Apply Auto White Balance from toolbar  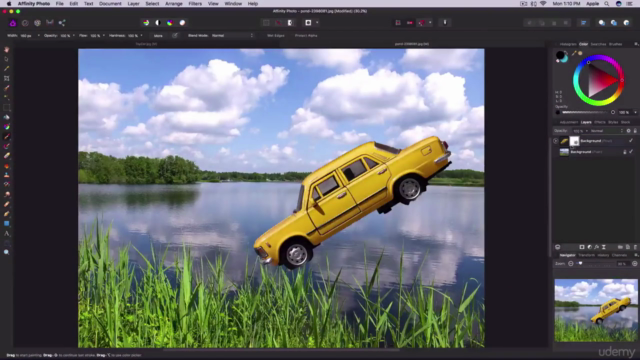182,23
